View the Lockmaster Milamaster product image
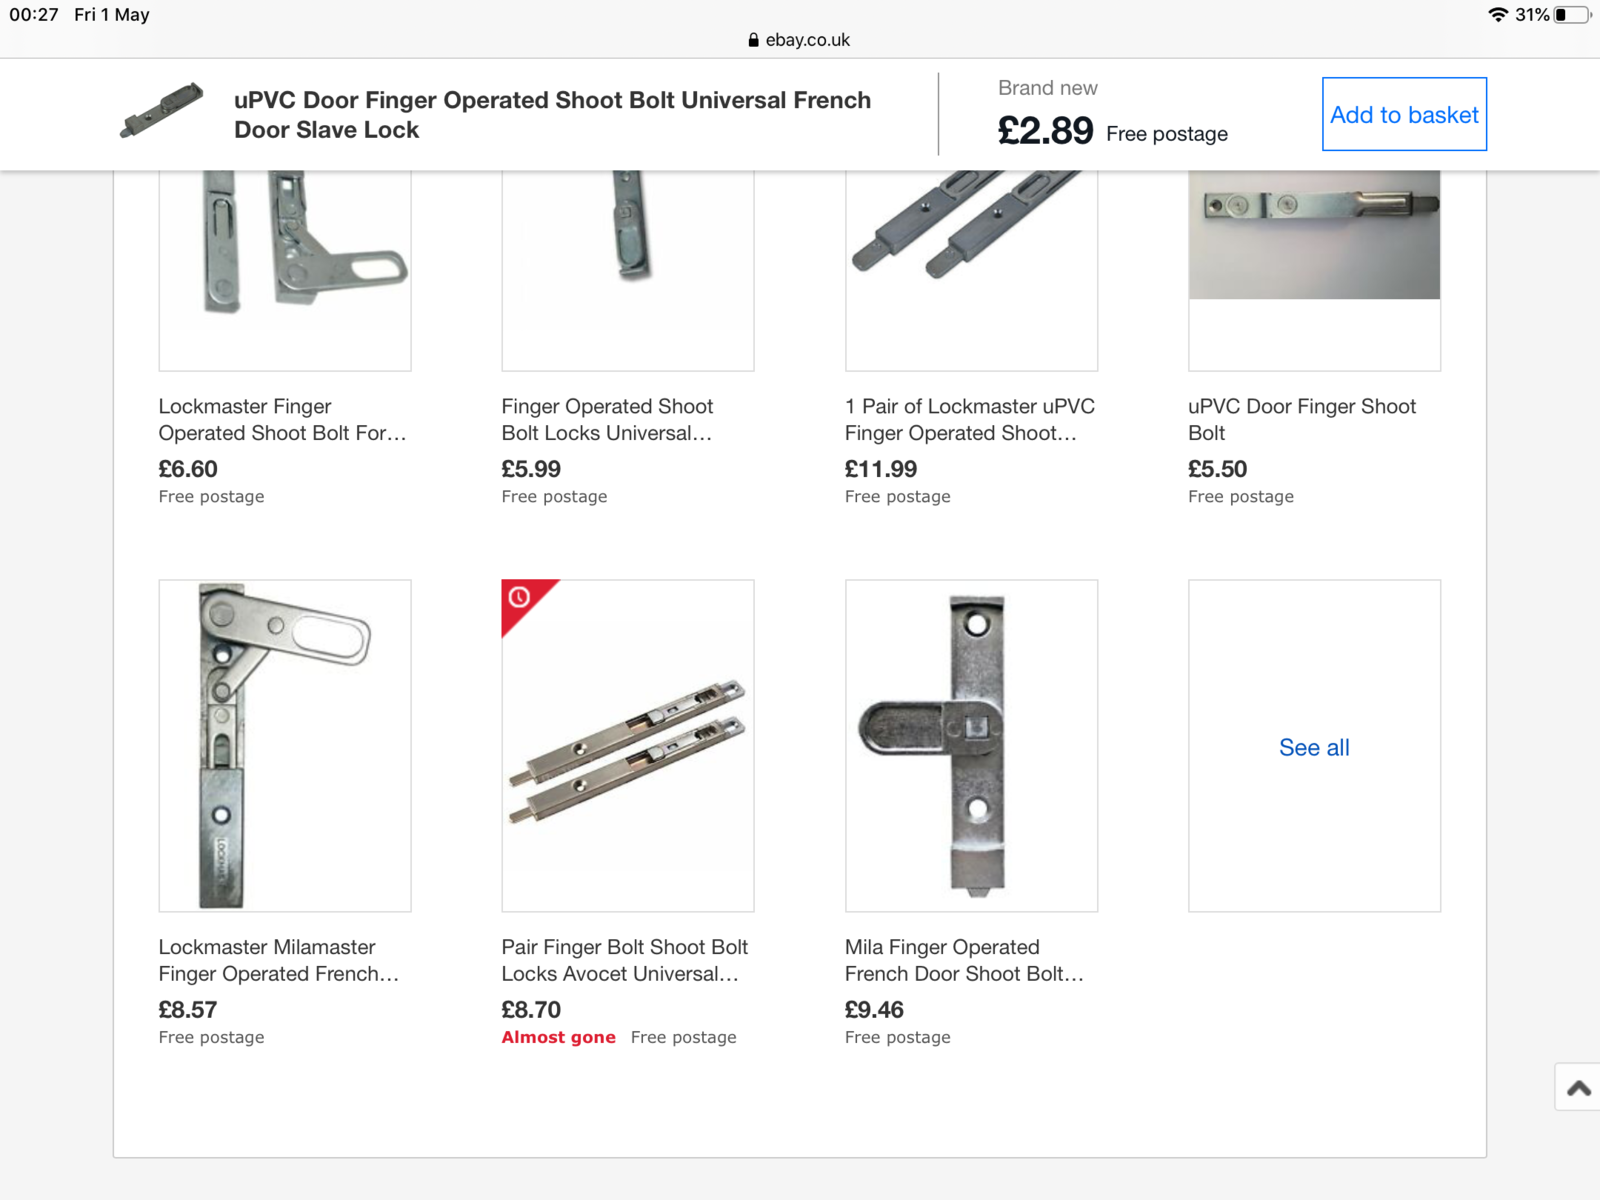 tap(285, 746)
